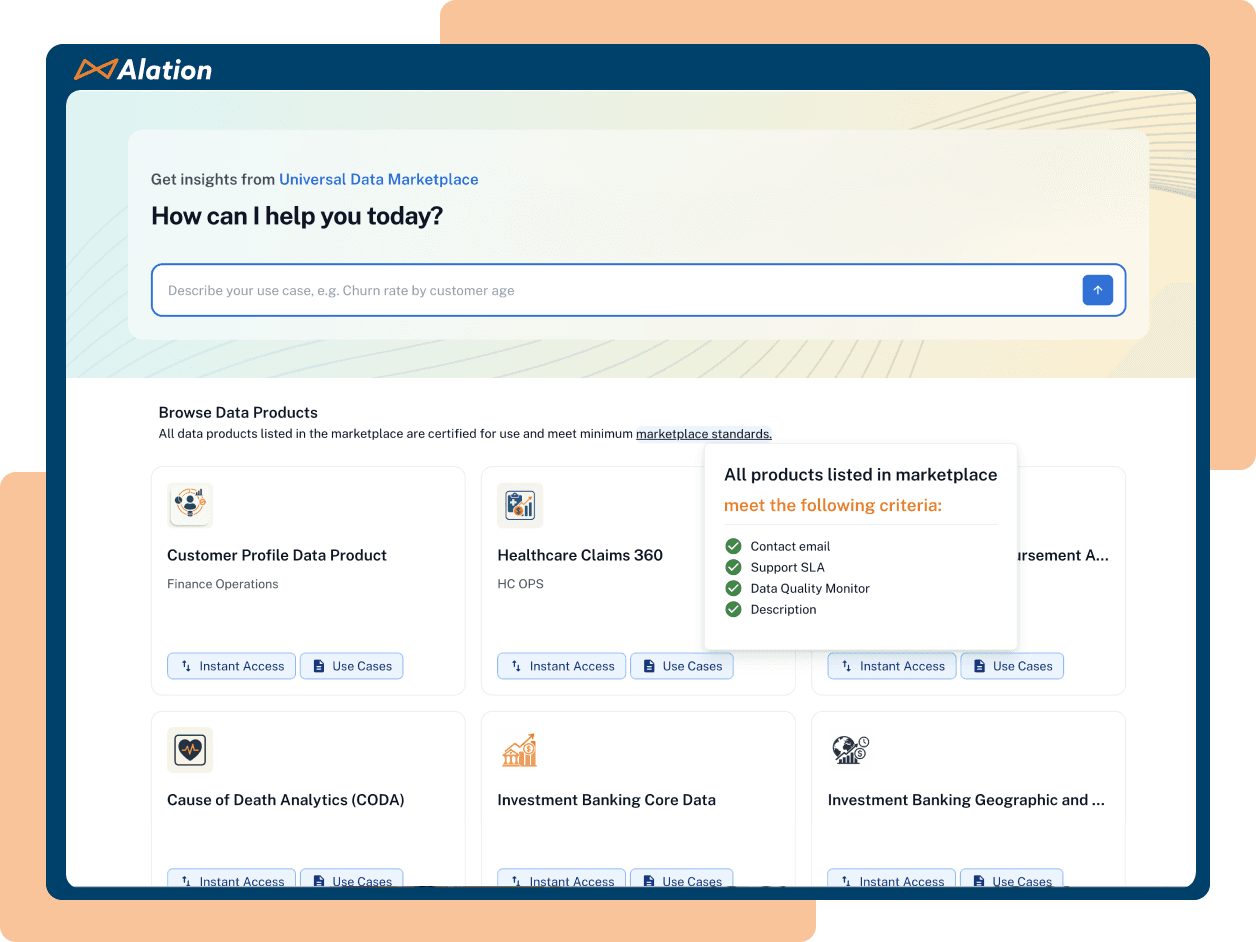Select the Description criteria row in the tooltip

point(783,609)
